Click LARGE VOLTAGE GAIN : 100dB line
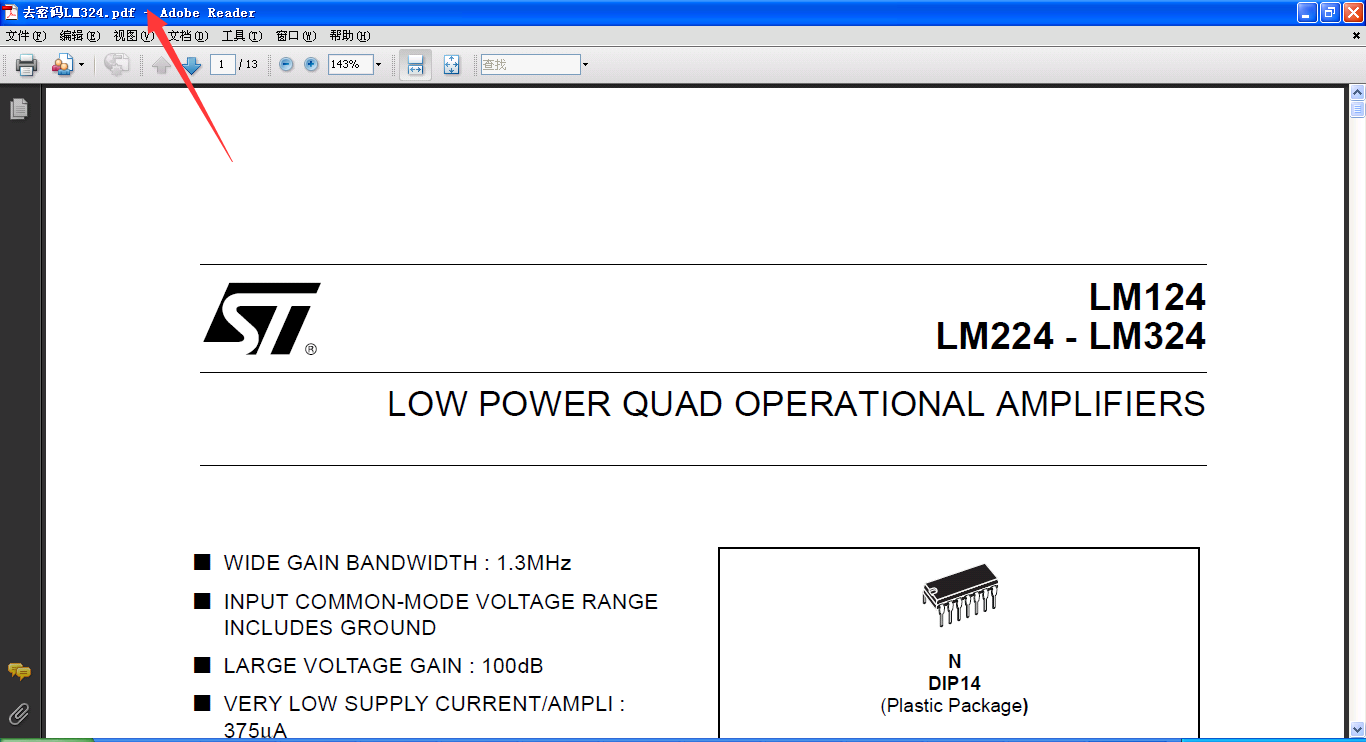 point(383,666)
